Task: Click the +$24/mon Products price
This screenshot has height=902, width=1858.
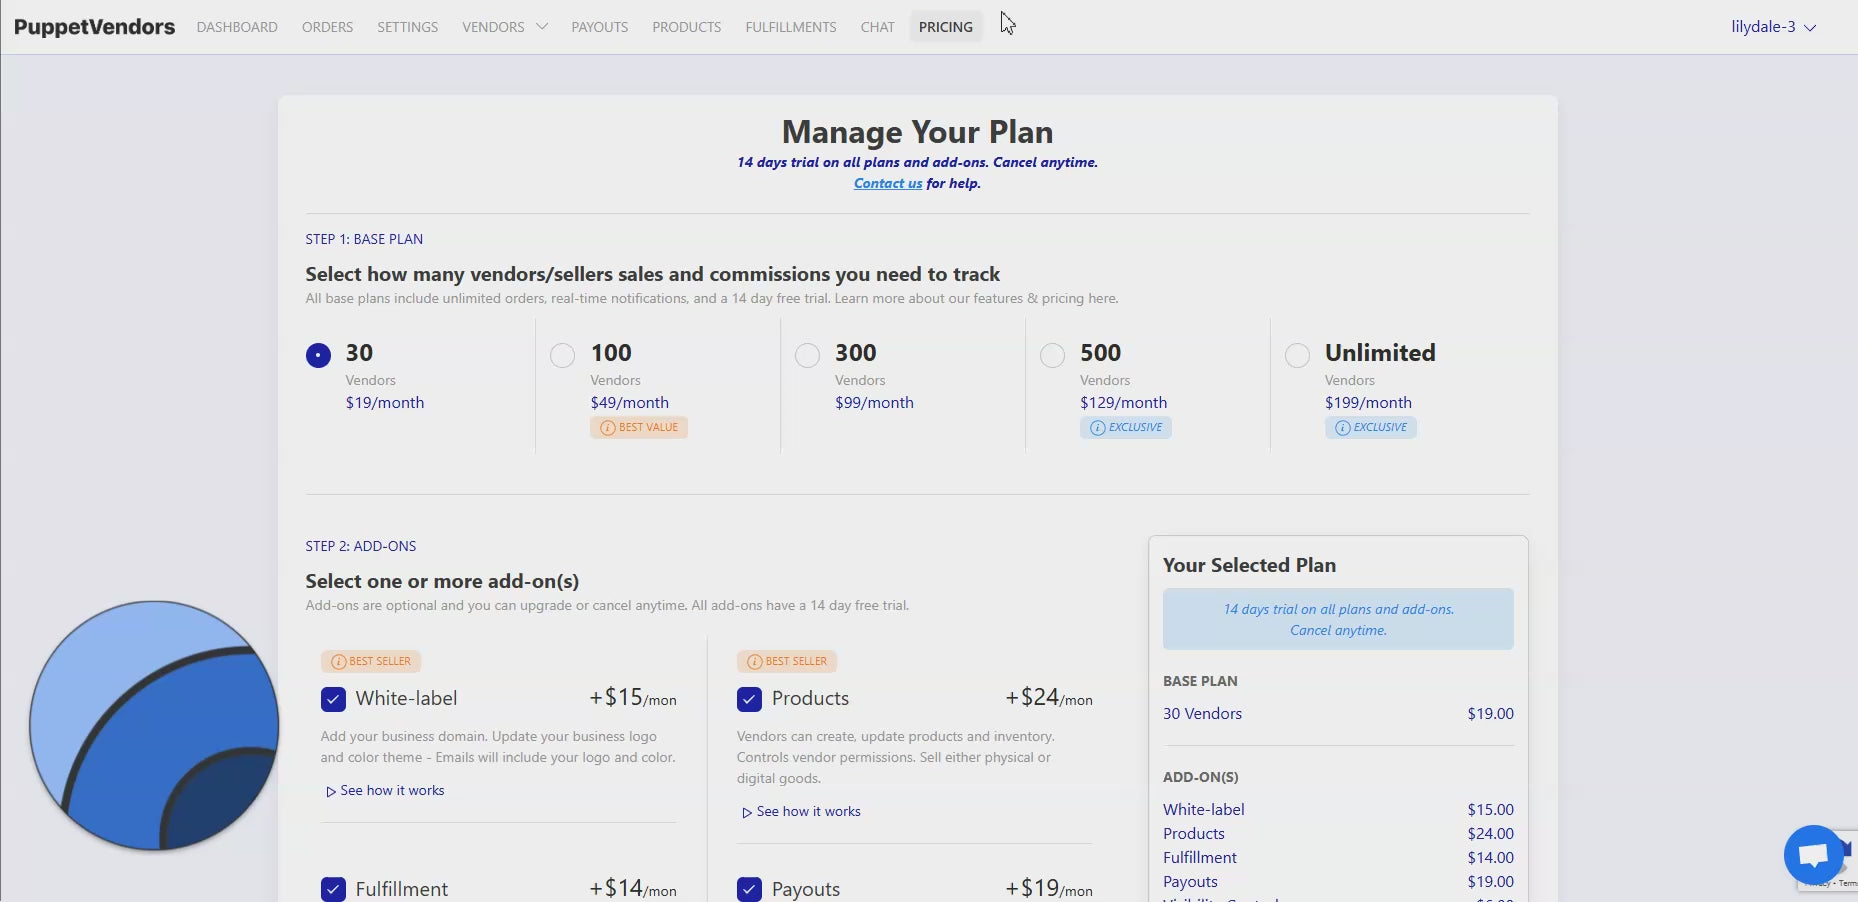Action: pos(1049,697)
